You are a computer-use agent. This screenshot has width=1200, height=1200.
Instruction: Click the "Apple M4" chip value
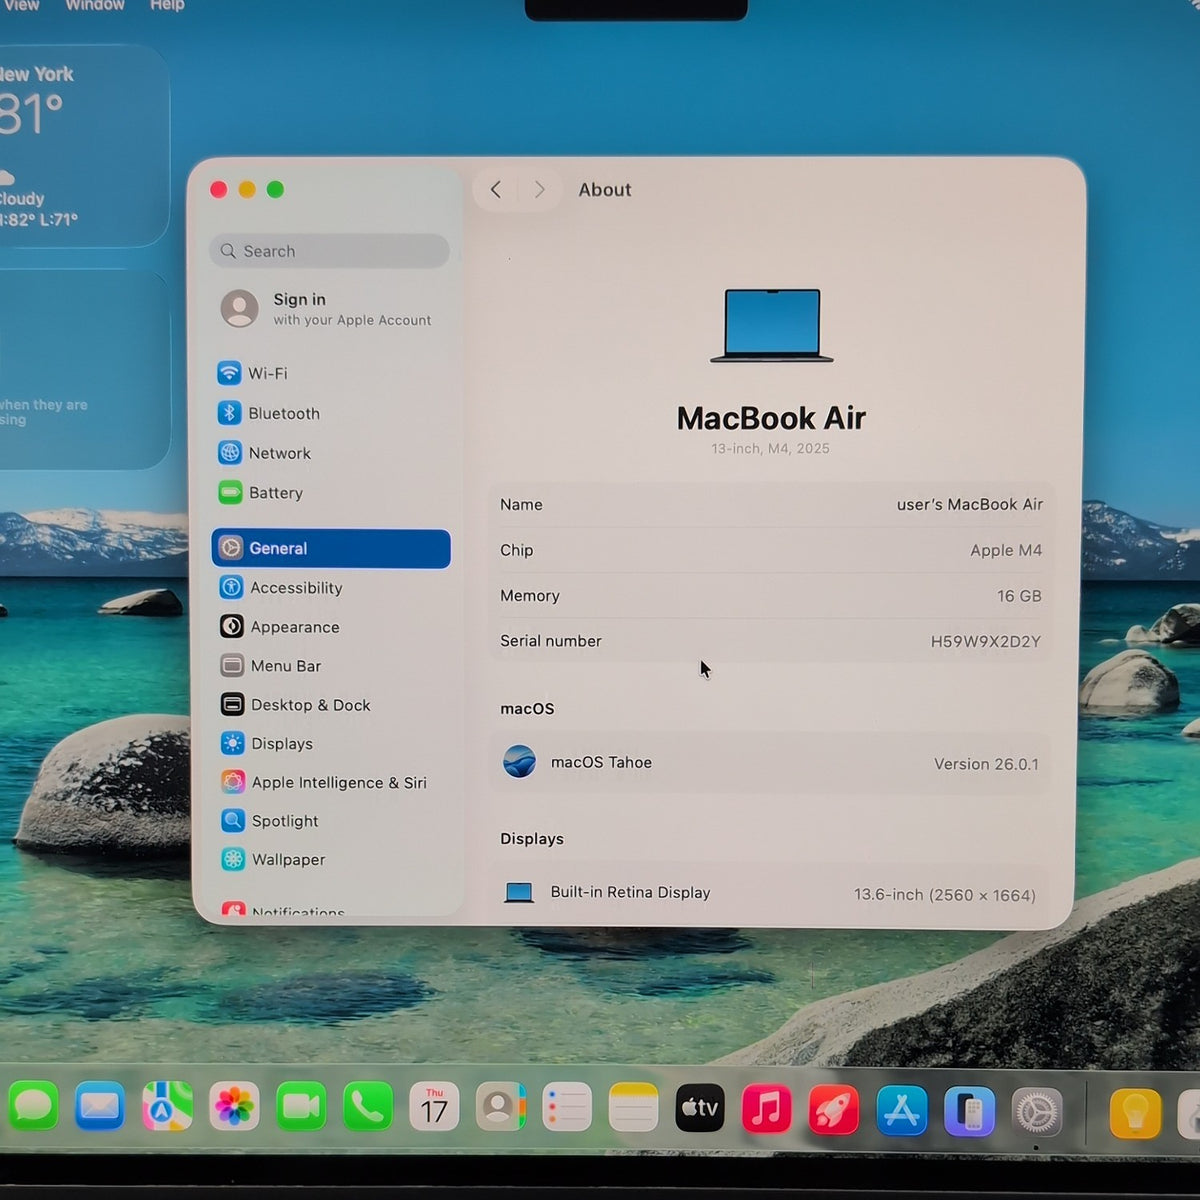1006,550
